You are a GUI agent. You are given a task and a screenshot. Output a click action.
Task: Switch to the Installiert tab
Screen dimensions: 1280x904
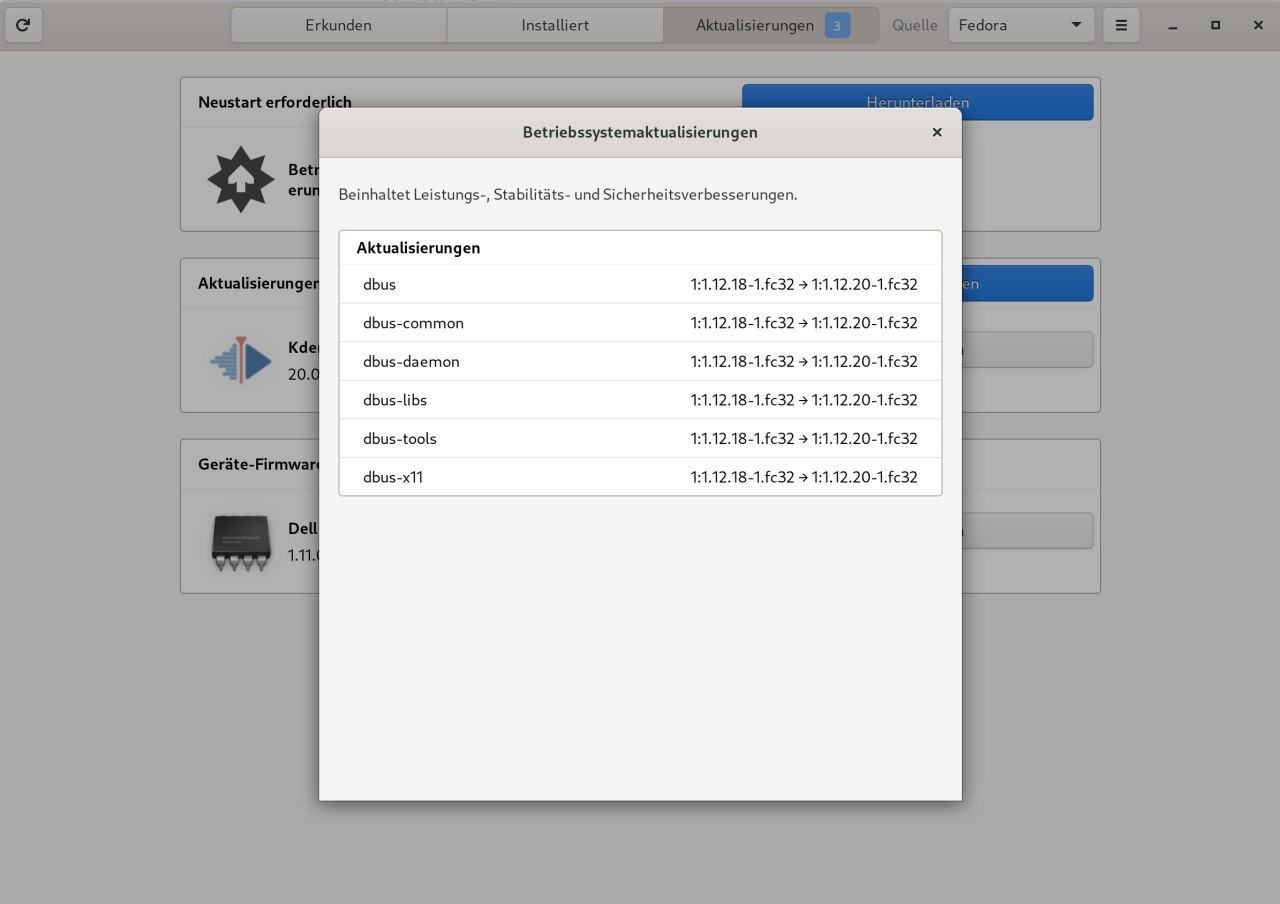555,25
